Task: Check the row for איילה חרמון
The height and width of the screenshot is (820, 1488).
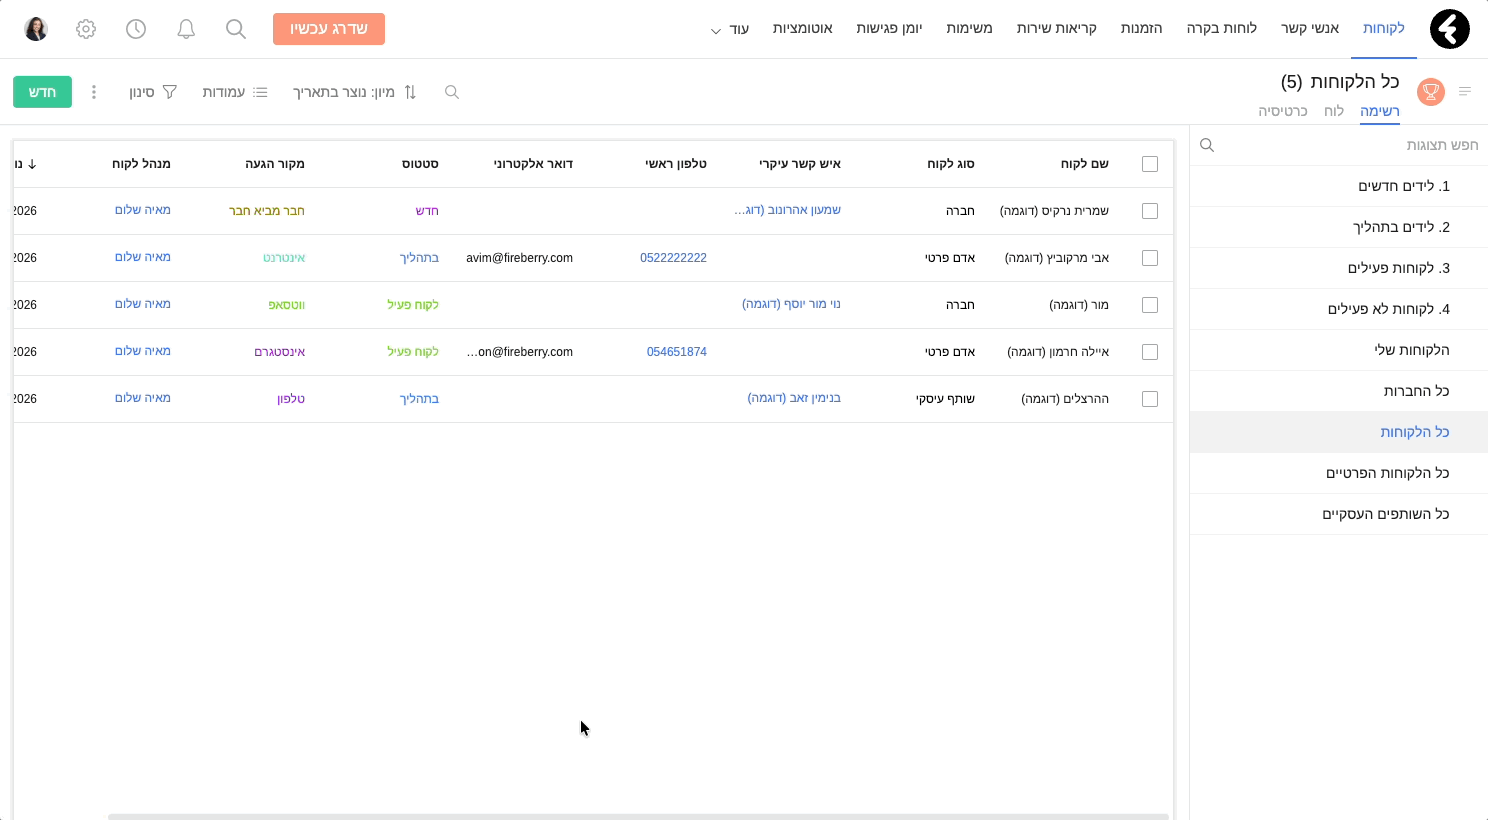Action: [1150, 352]
